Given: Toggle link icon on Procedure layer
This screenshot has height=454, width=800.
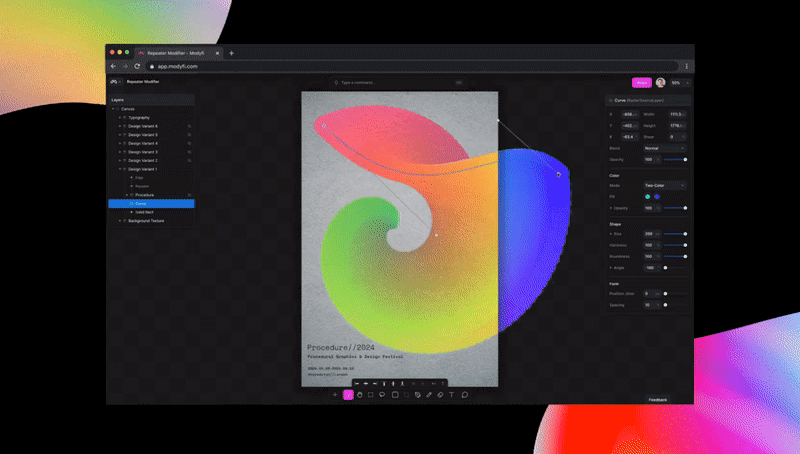Looking at the screenshot, I should click(x=189, y=195).
